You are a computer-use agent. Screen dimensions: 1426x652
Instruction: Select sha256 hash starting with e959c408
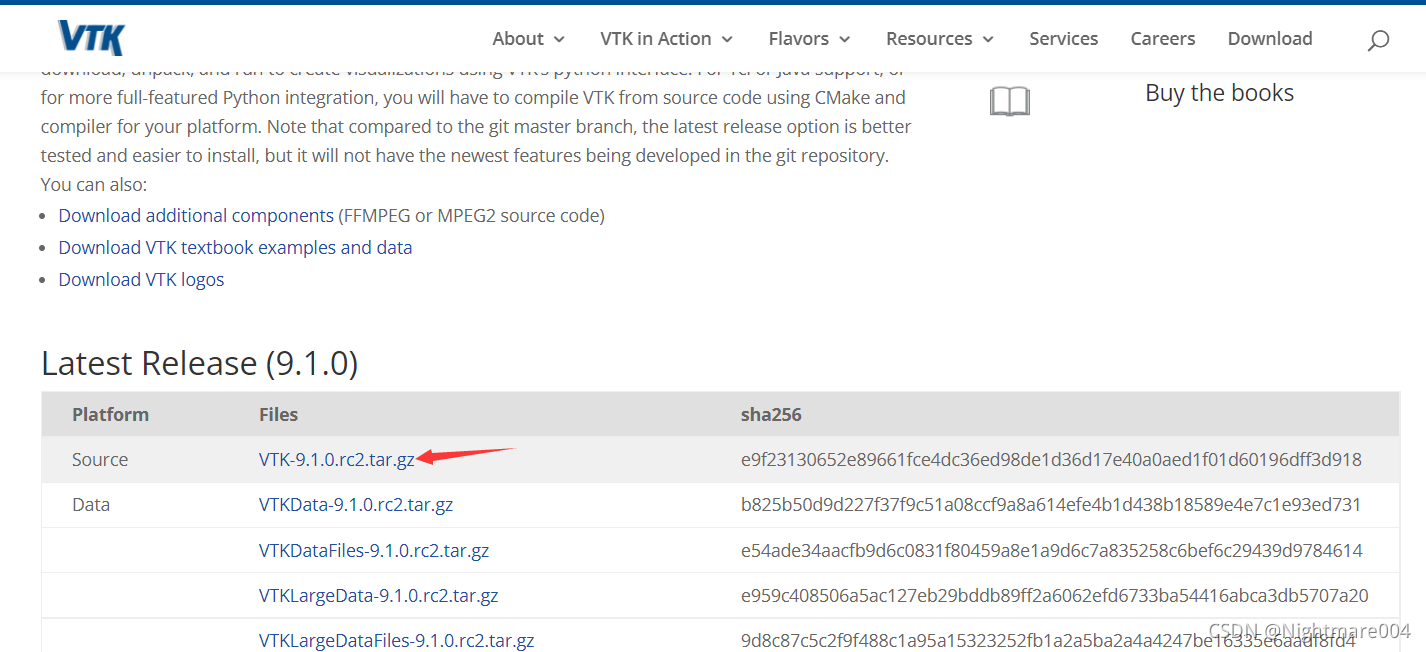click(x=1055, y=596)
